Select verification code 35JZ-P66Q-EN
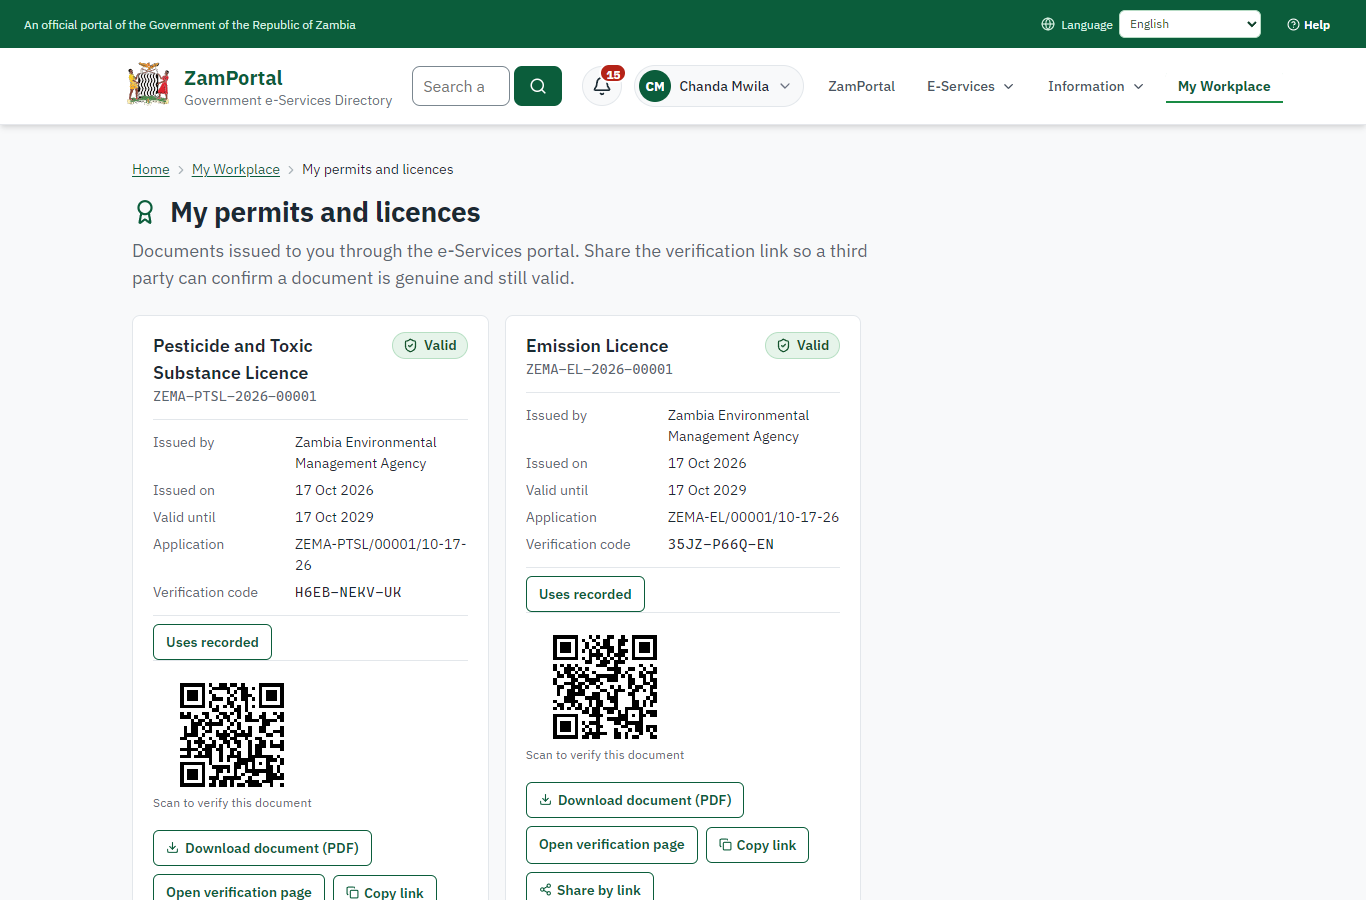The height and width of the screenshot is (900, 1366). (x=721, y=545)
